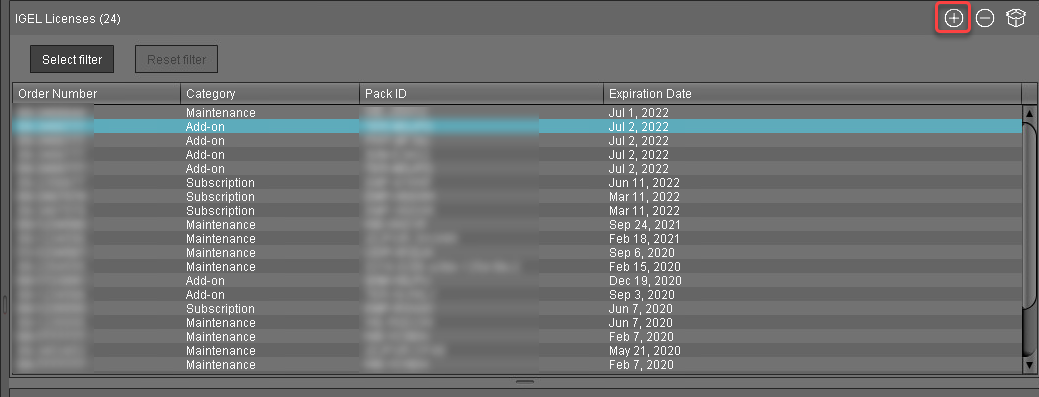
Task: Open the license package box icon
Action: coord(1016,19)
